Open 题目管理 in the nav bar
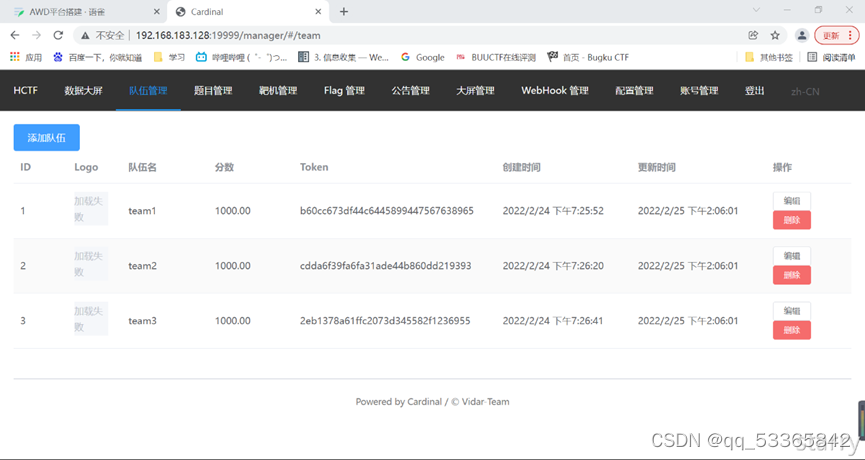The height and width of the screenshot is (460, 865). click(213, 90)
